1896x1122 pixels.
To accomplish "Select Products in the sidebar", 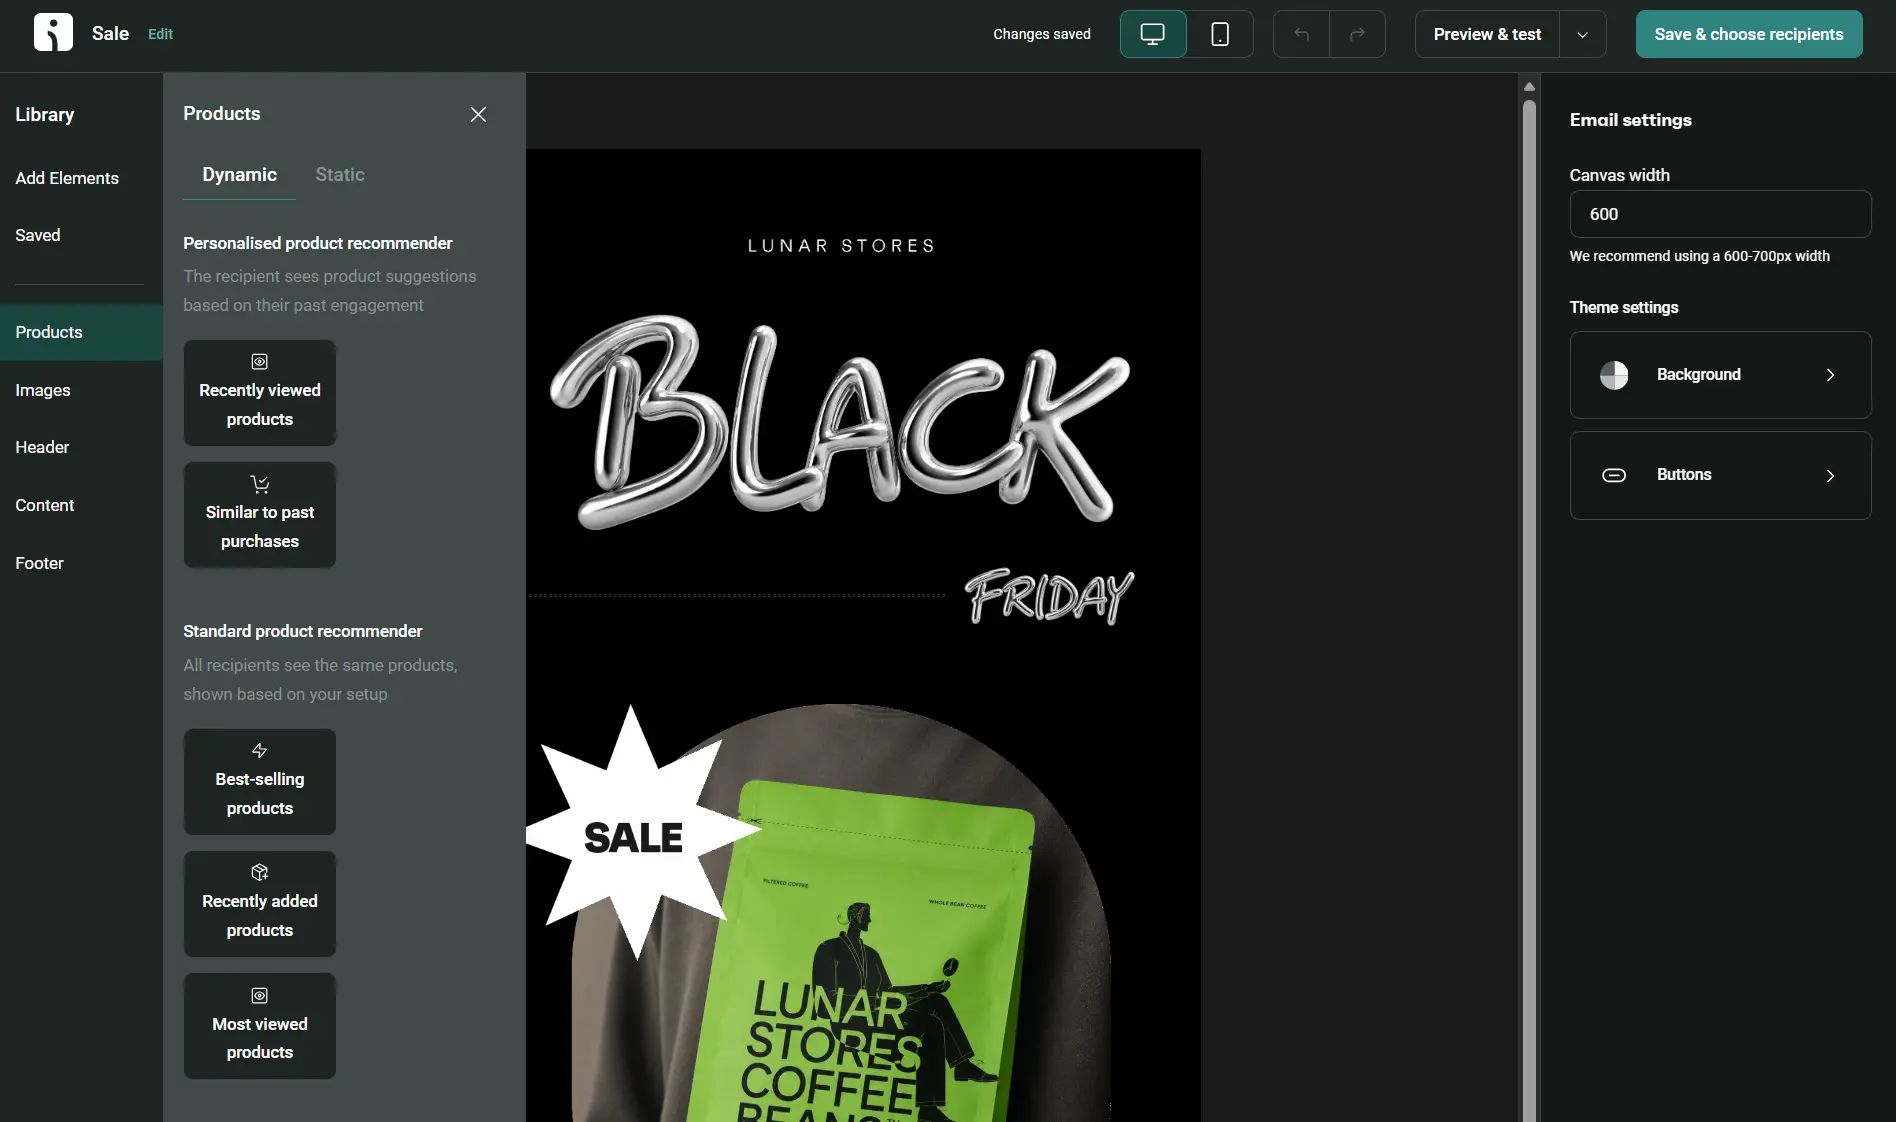I will coord(81,332).
